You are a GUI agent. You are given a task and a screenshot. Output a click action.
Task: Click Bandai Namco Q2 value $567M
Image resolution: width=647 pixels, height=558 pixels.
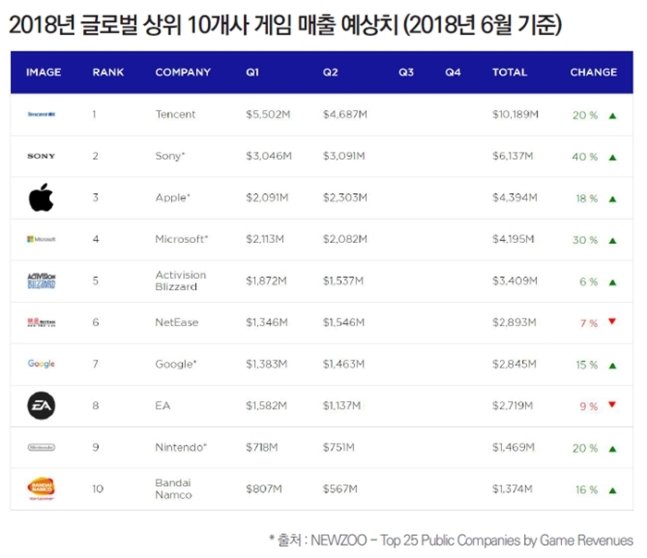340,489
